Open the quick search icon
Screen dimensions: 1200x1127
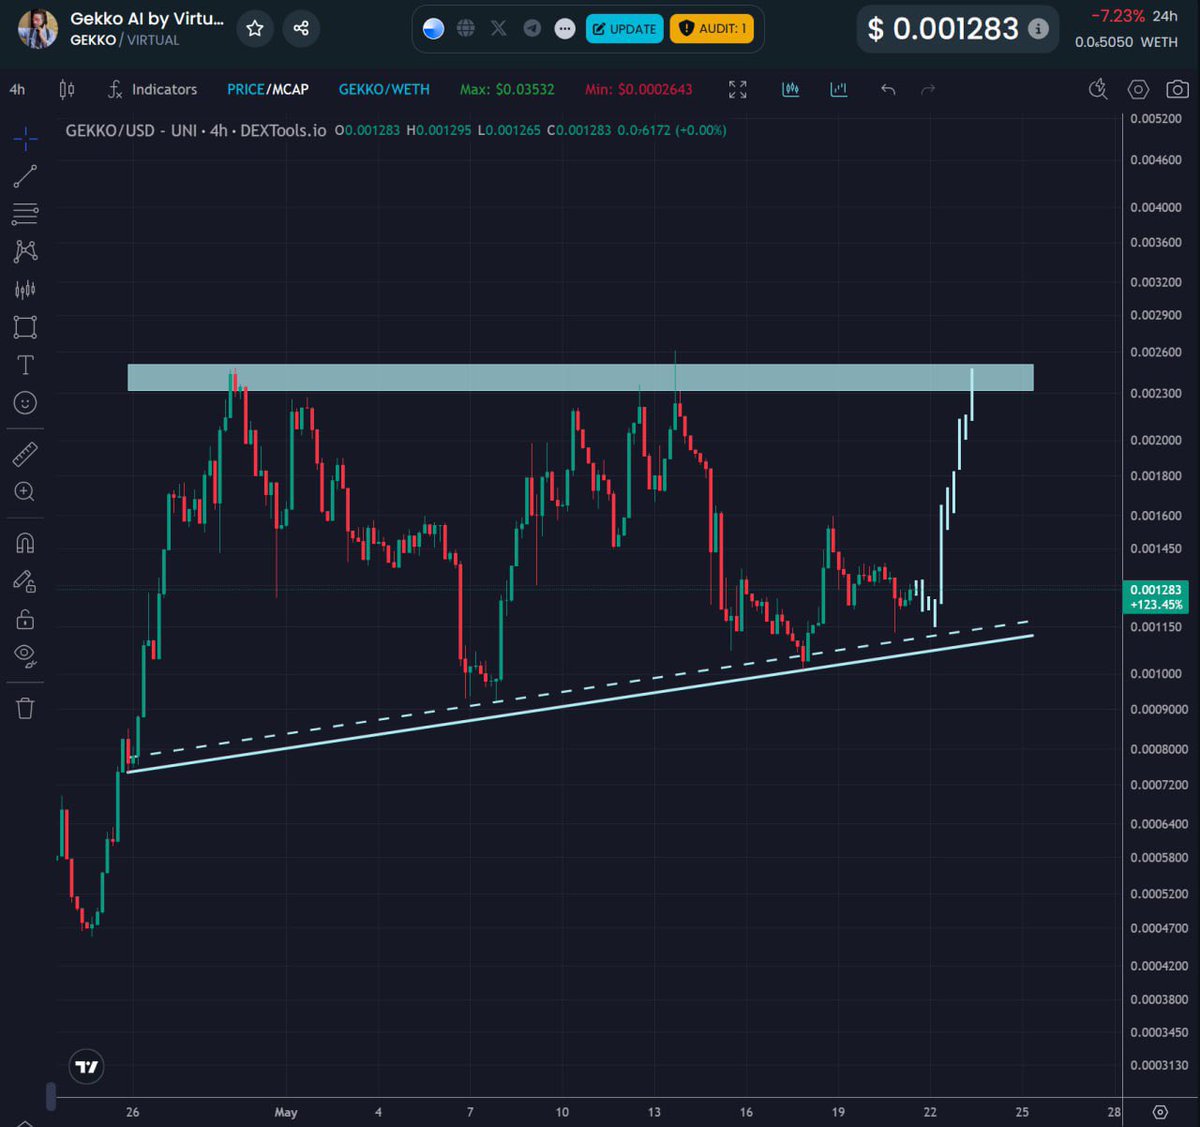pos(1098,89)
